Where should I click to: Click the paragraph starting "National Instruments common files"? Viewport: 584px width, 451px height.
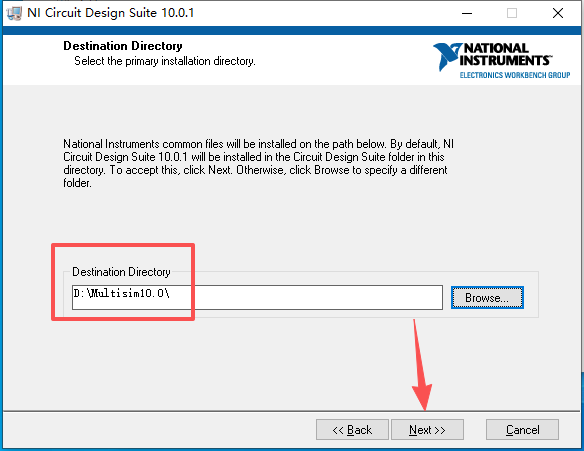[x=258, y=163]
